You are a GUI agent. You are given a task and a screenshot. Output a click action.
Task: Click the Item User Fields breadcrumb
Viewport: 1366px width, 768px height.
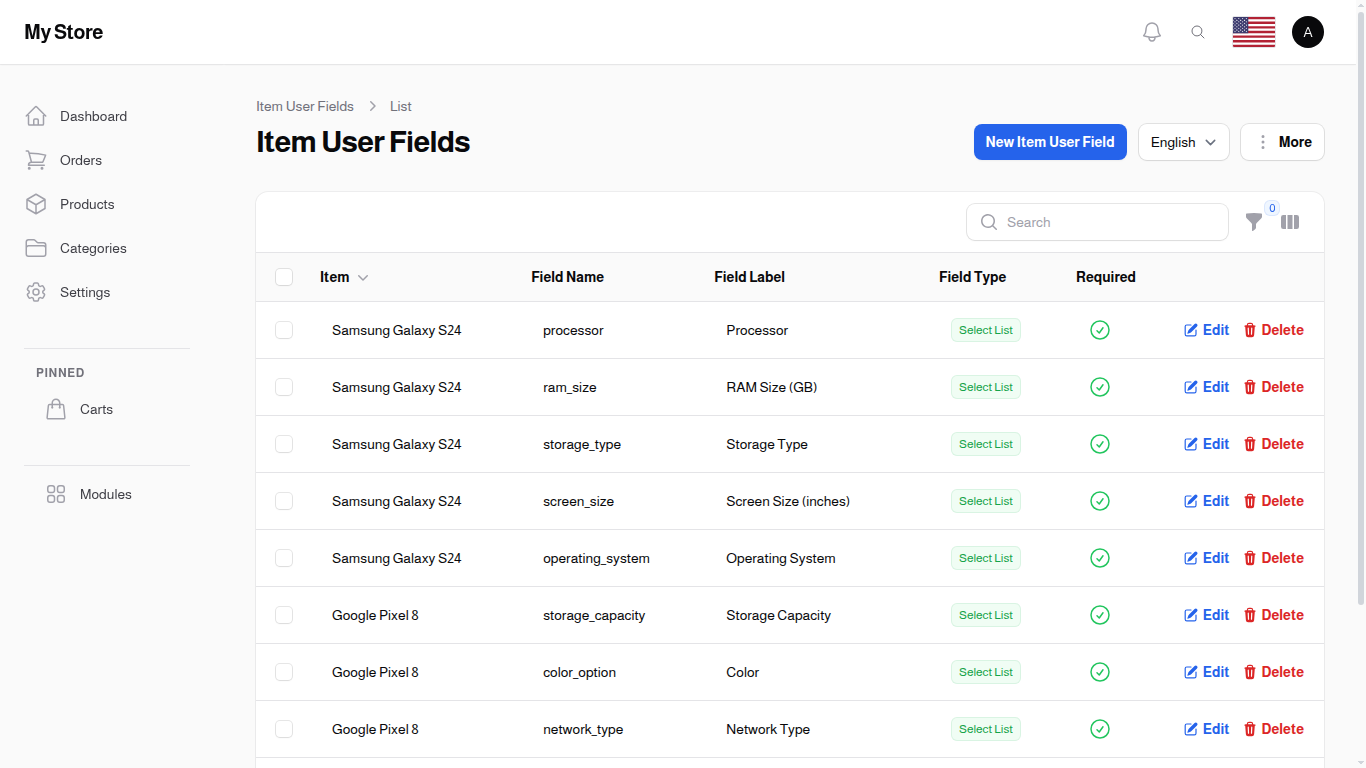(305, 106)
